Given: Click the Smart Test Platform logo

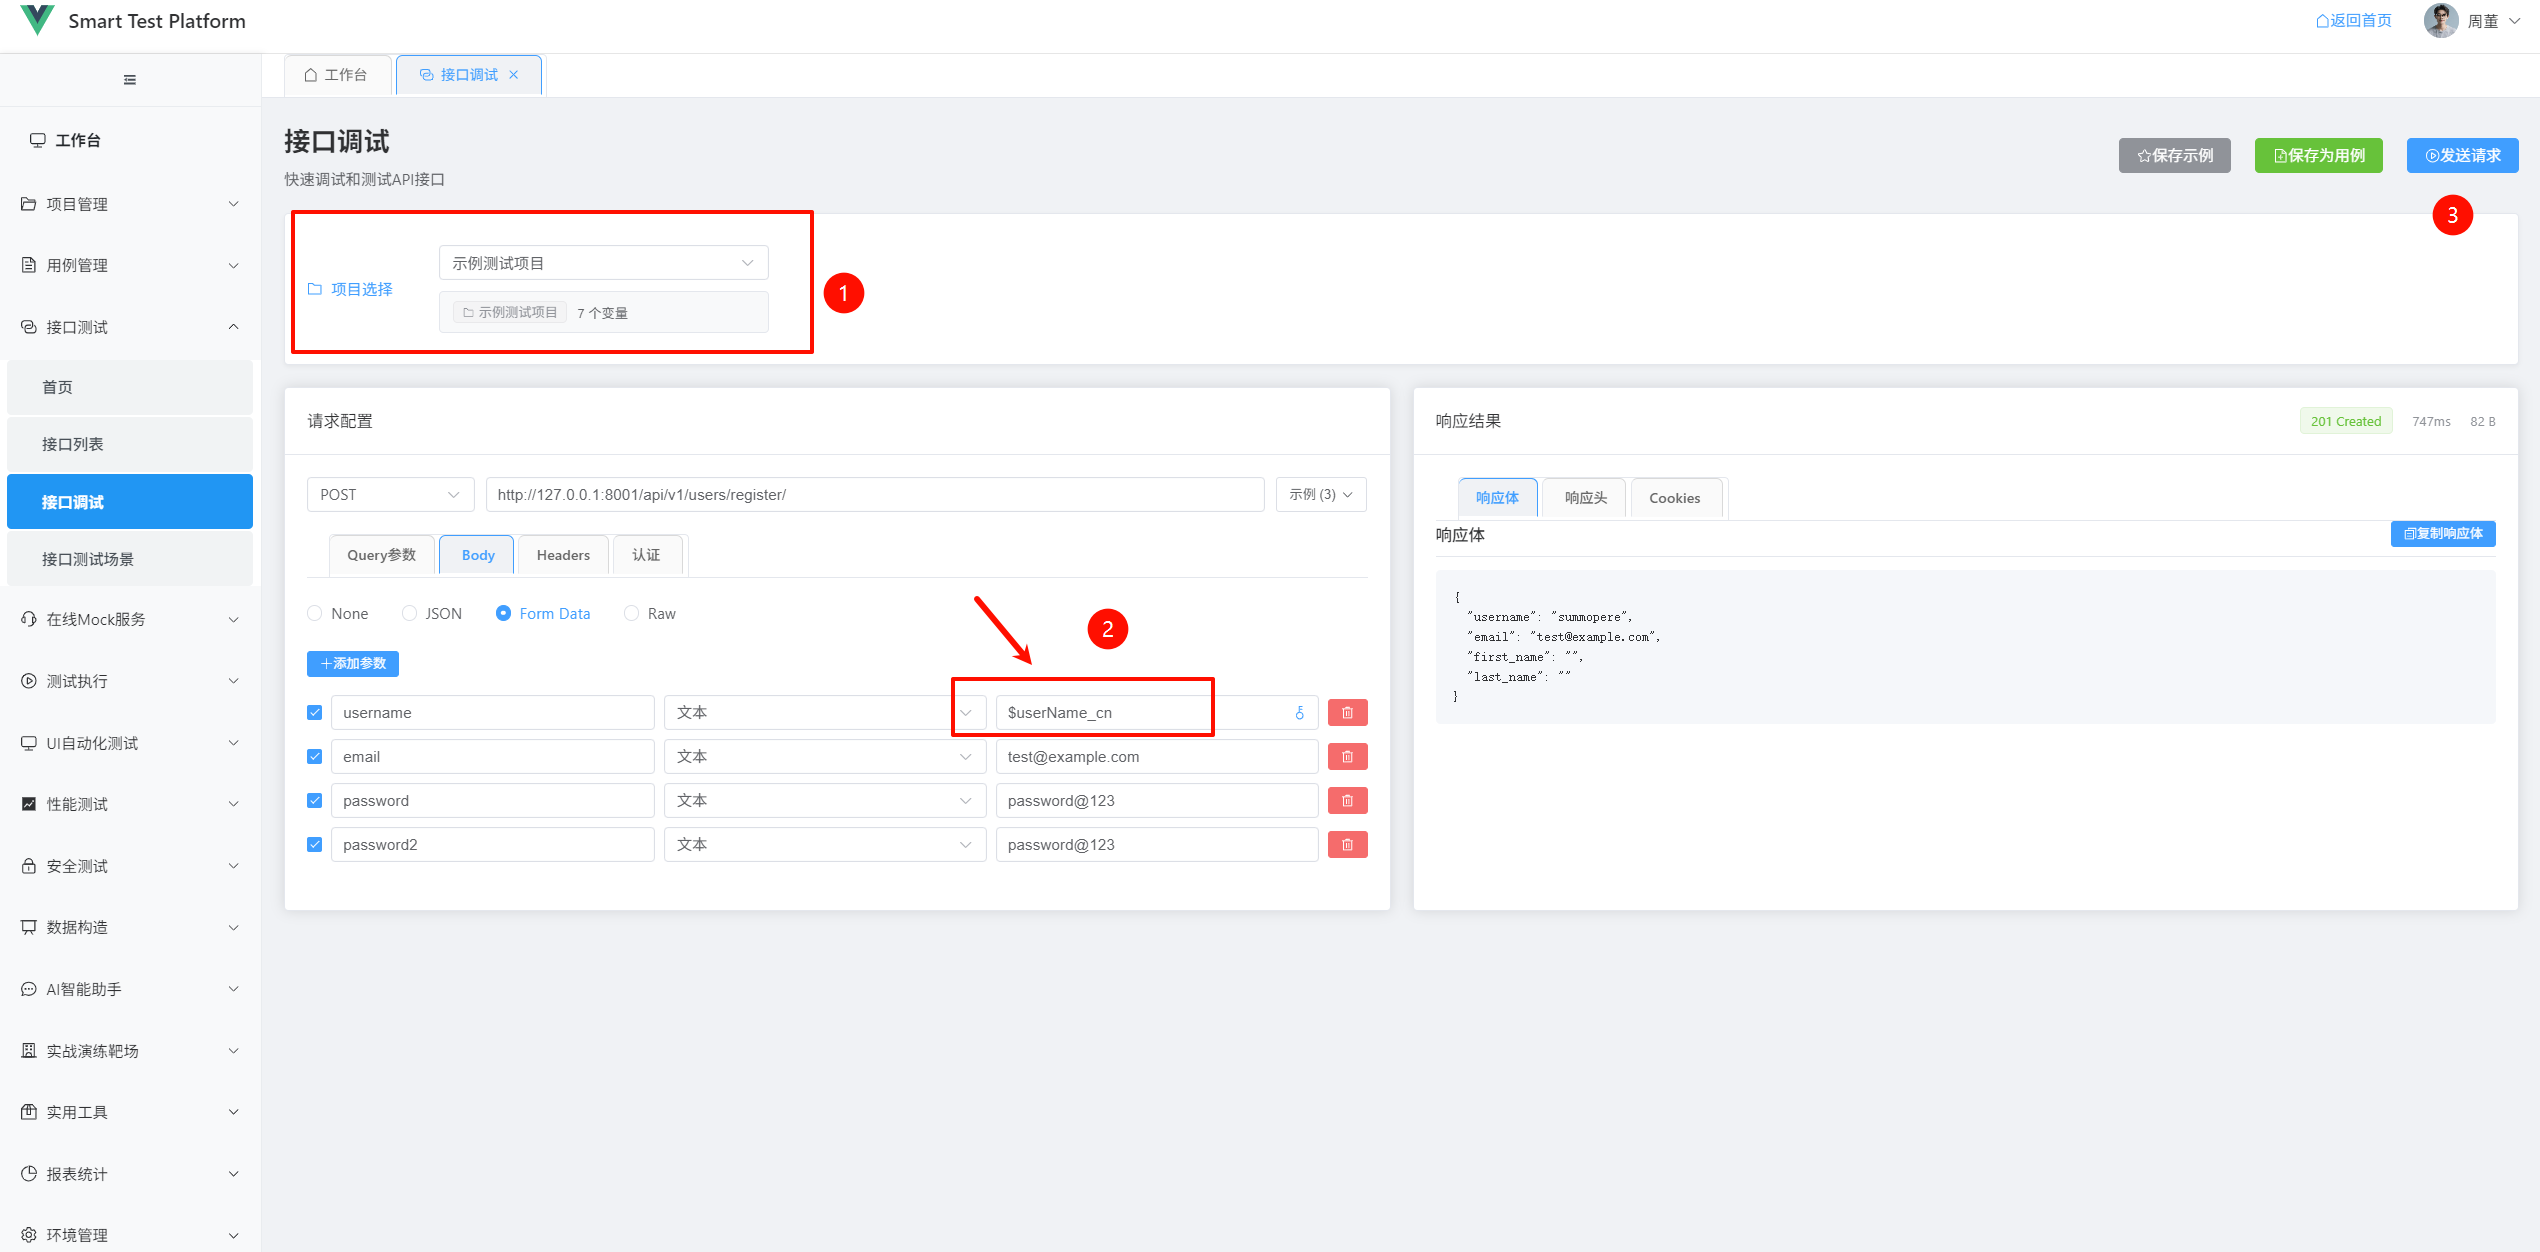Looking at the screenshot, I should [x=37, y=20].
